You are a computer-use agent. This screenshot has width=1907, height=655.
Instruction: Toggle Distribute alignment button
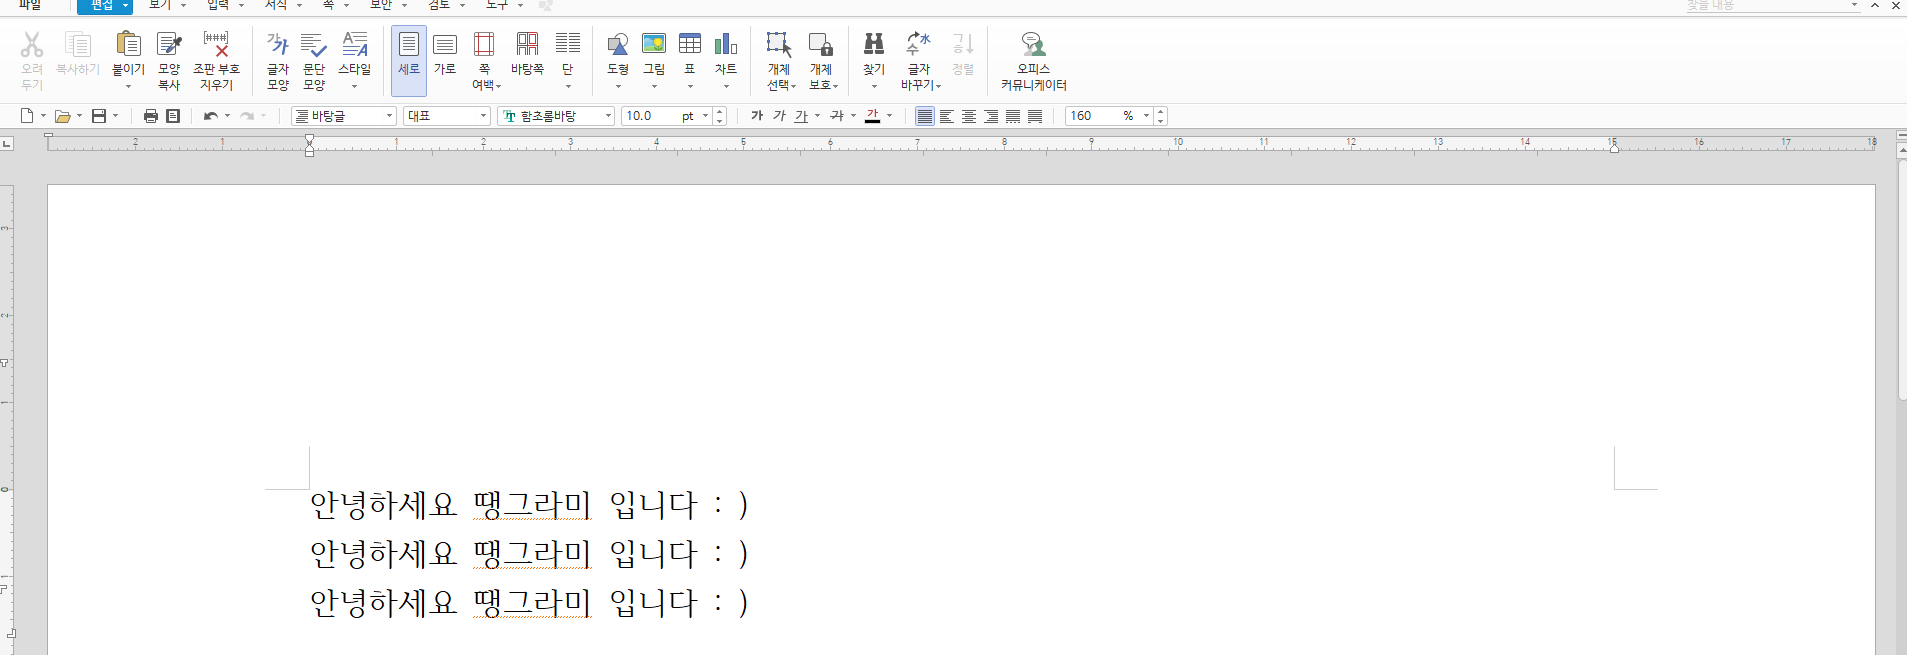point(1013,116)
